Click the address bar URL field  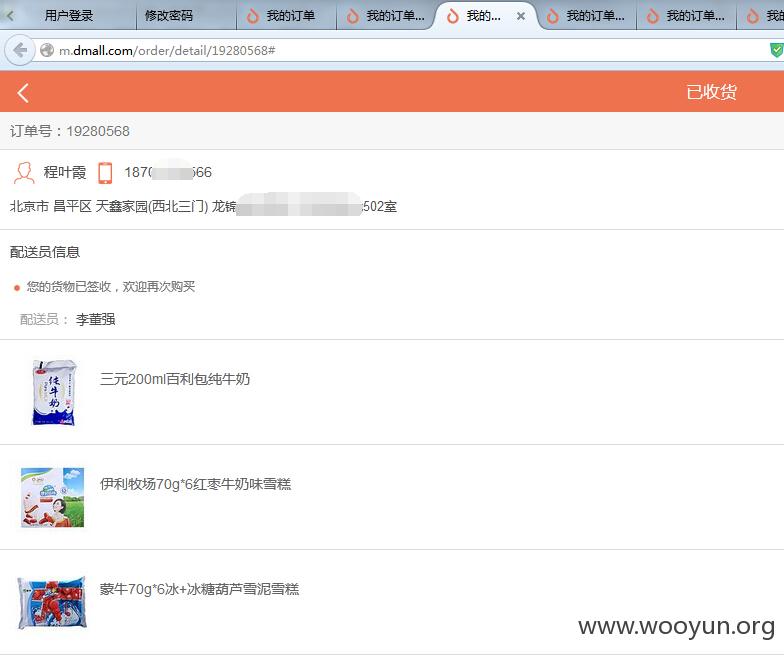point(400,50)
